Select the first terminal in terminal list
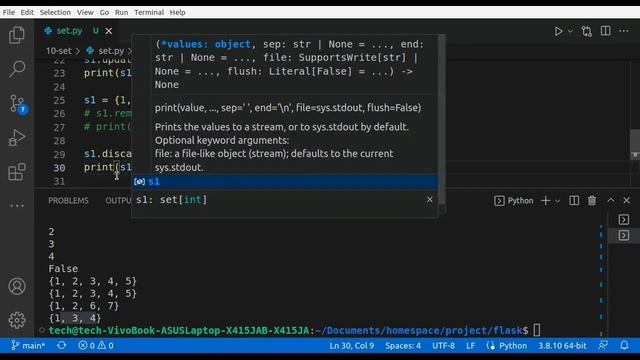 click(624, 220)
